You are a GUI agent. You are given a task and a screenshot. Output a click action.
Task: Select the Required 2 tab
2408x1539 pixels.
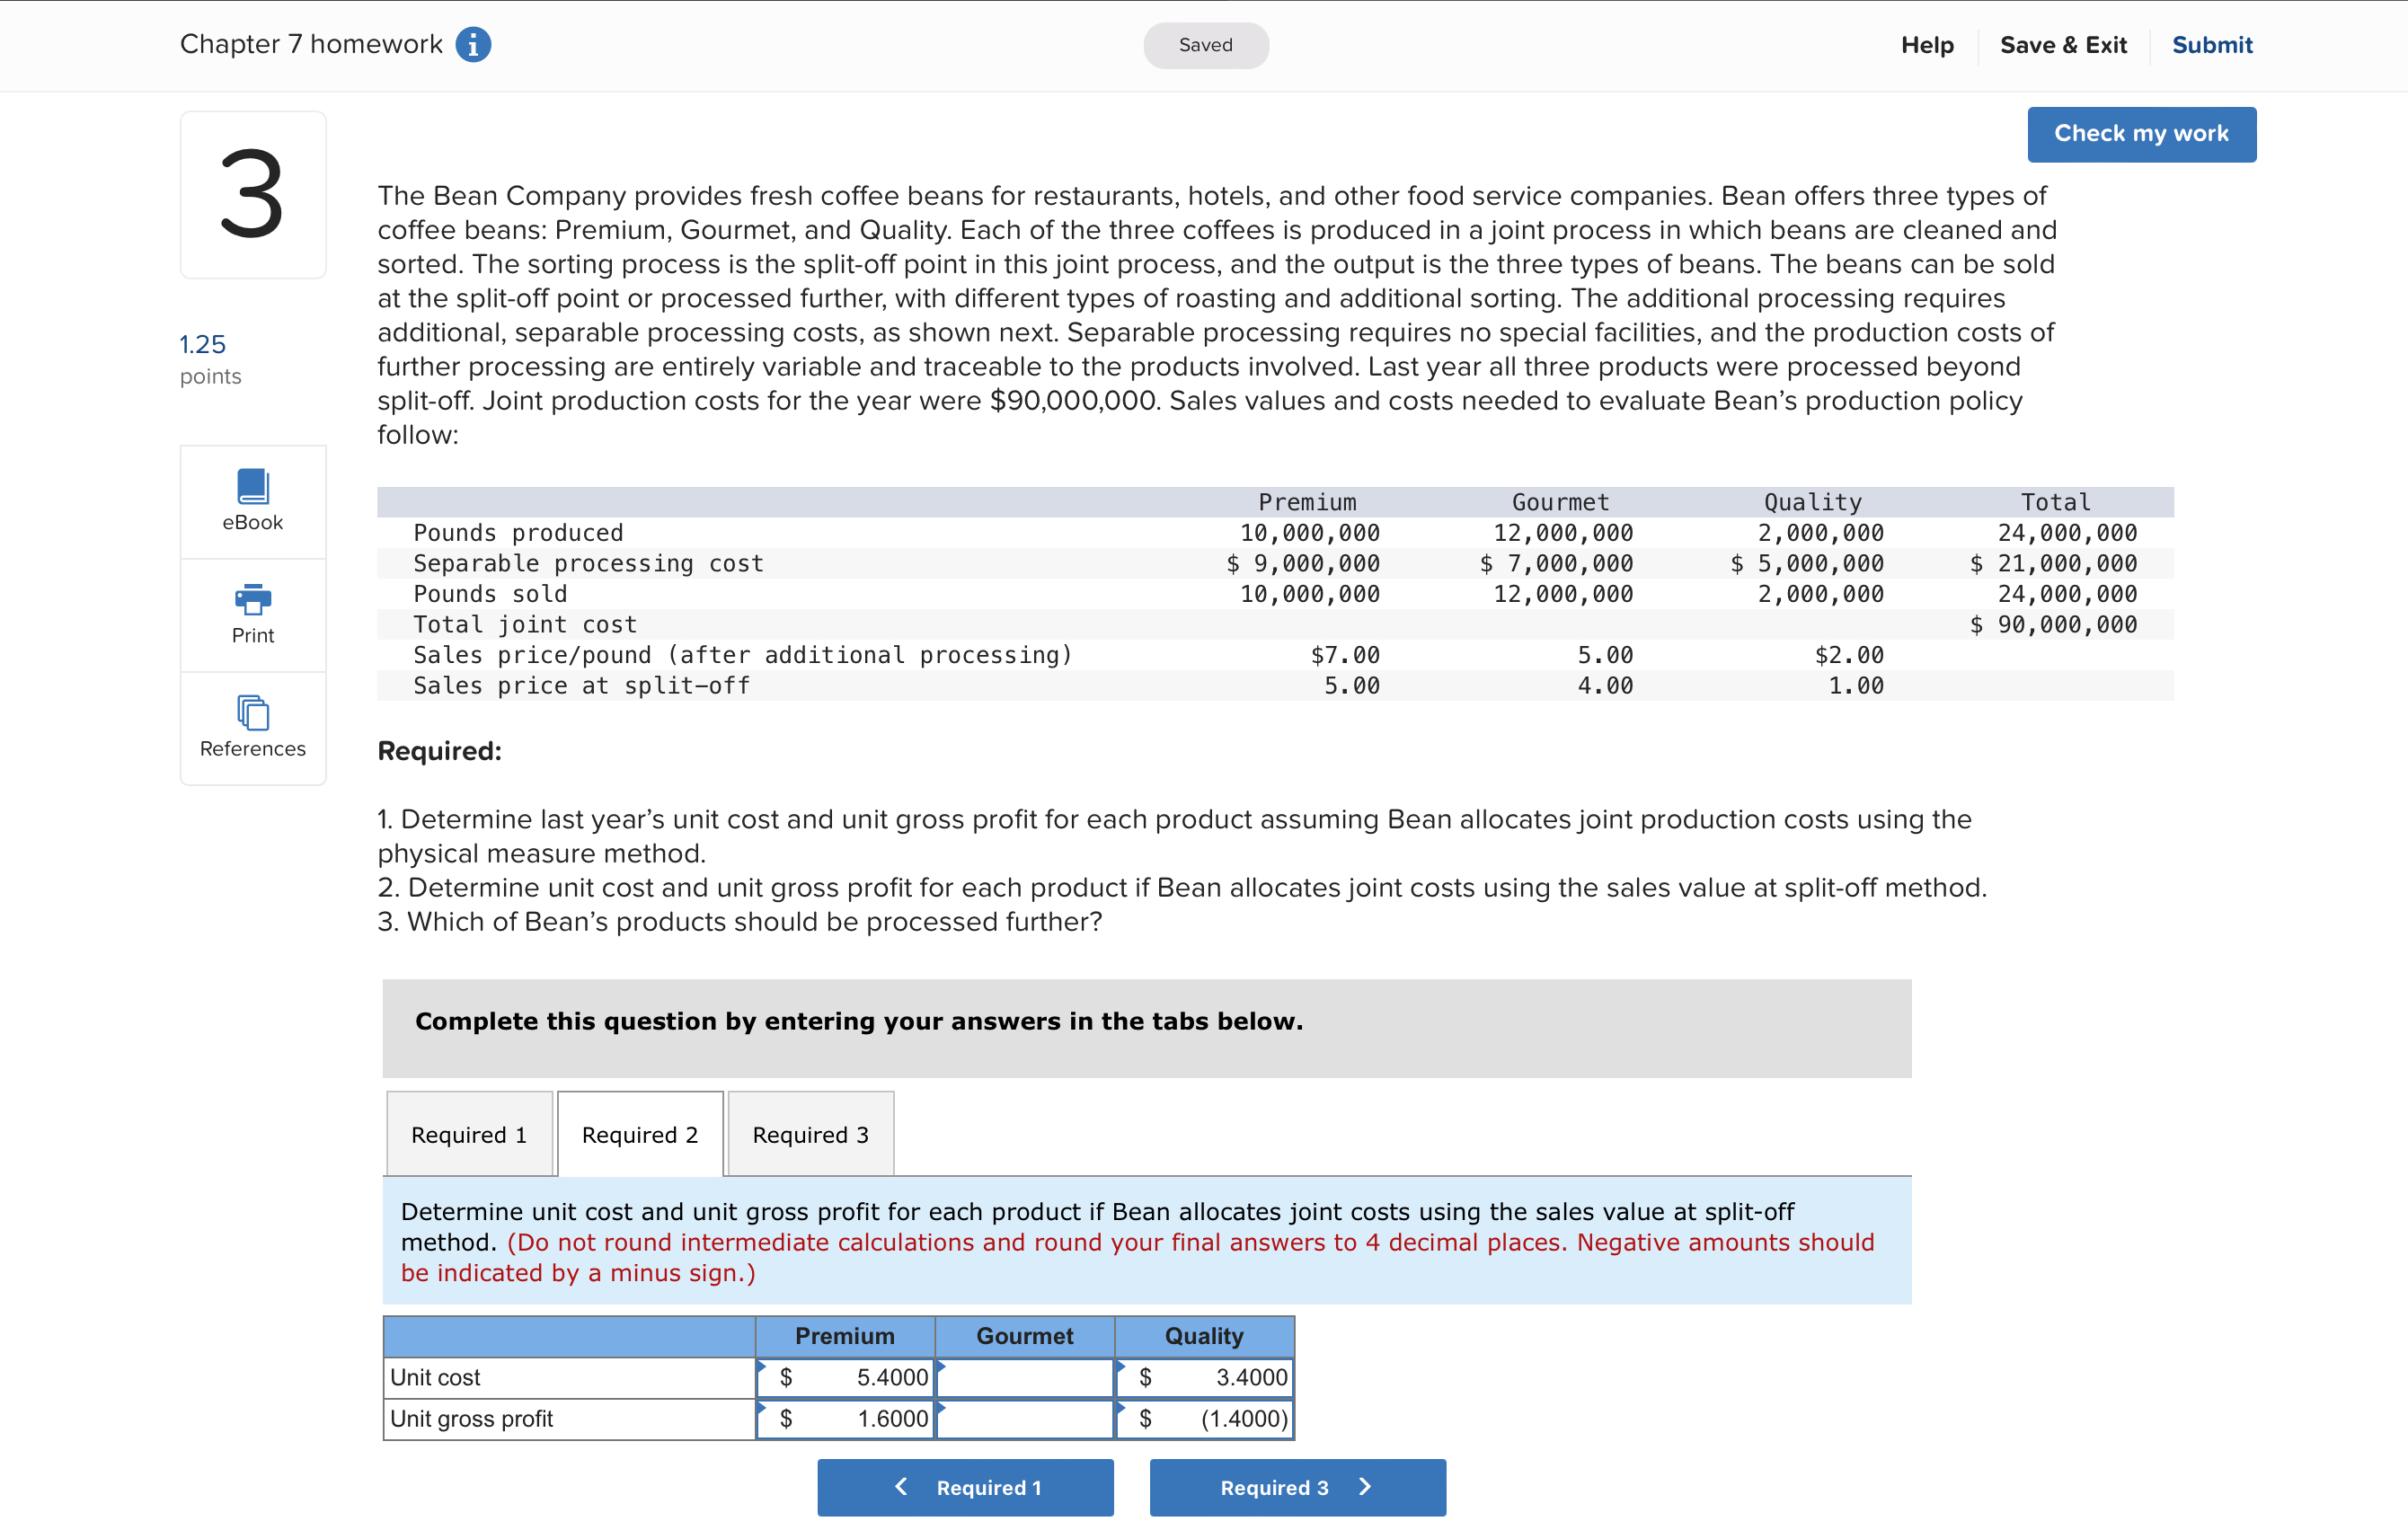[639, 1134]
